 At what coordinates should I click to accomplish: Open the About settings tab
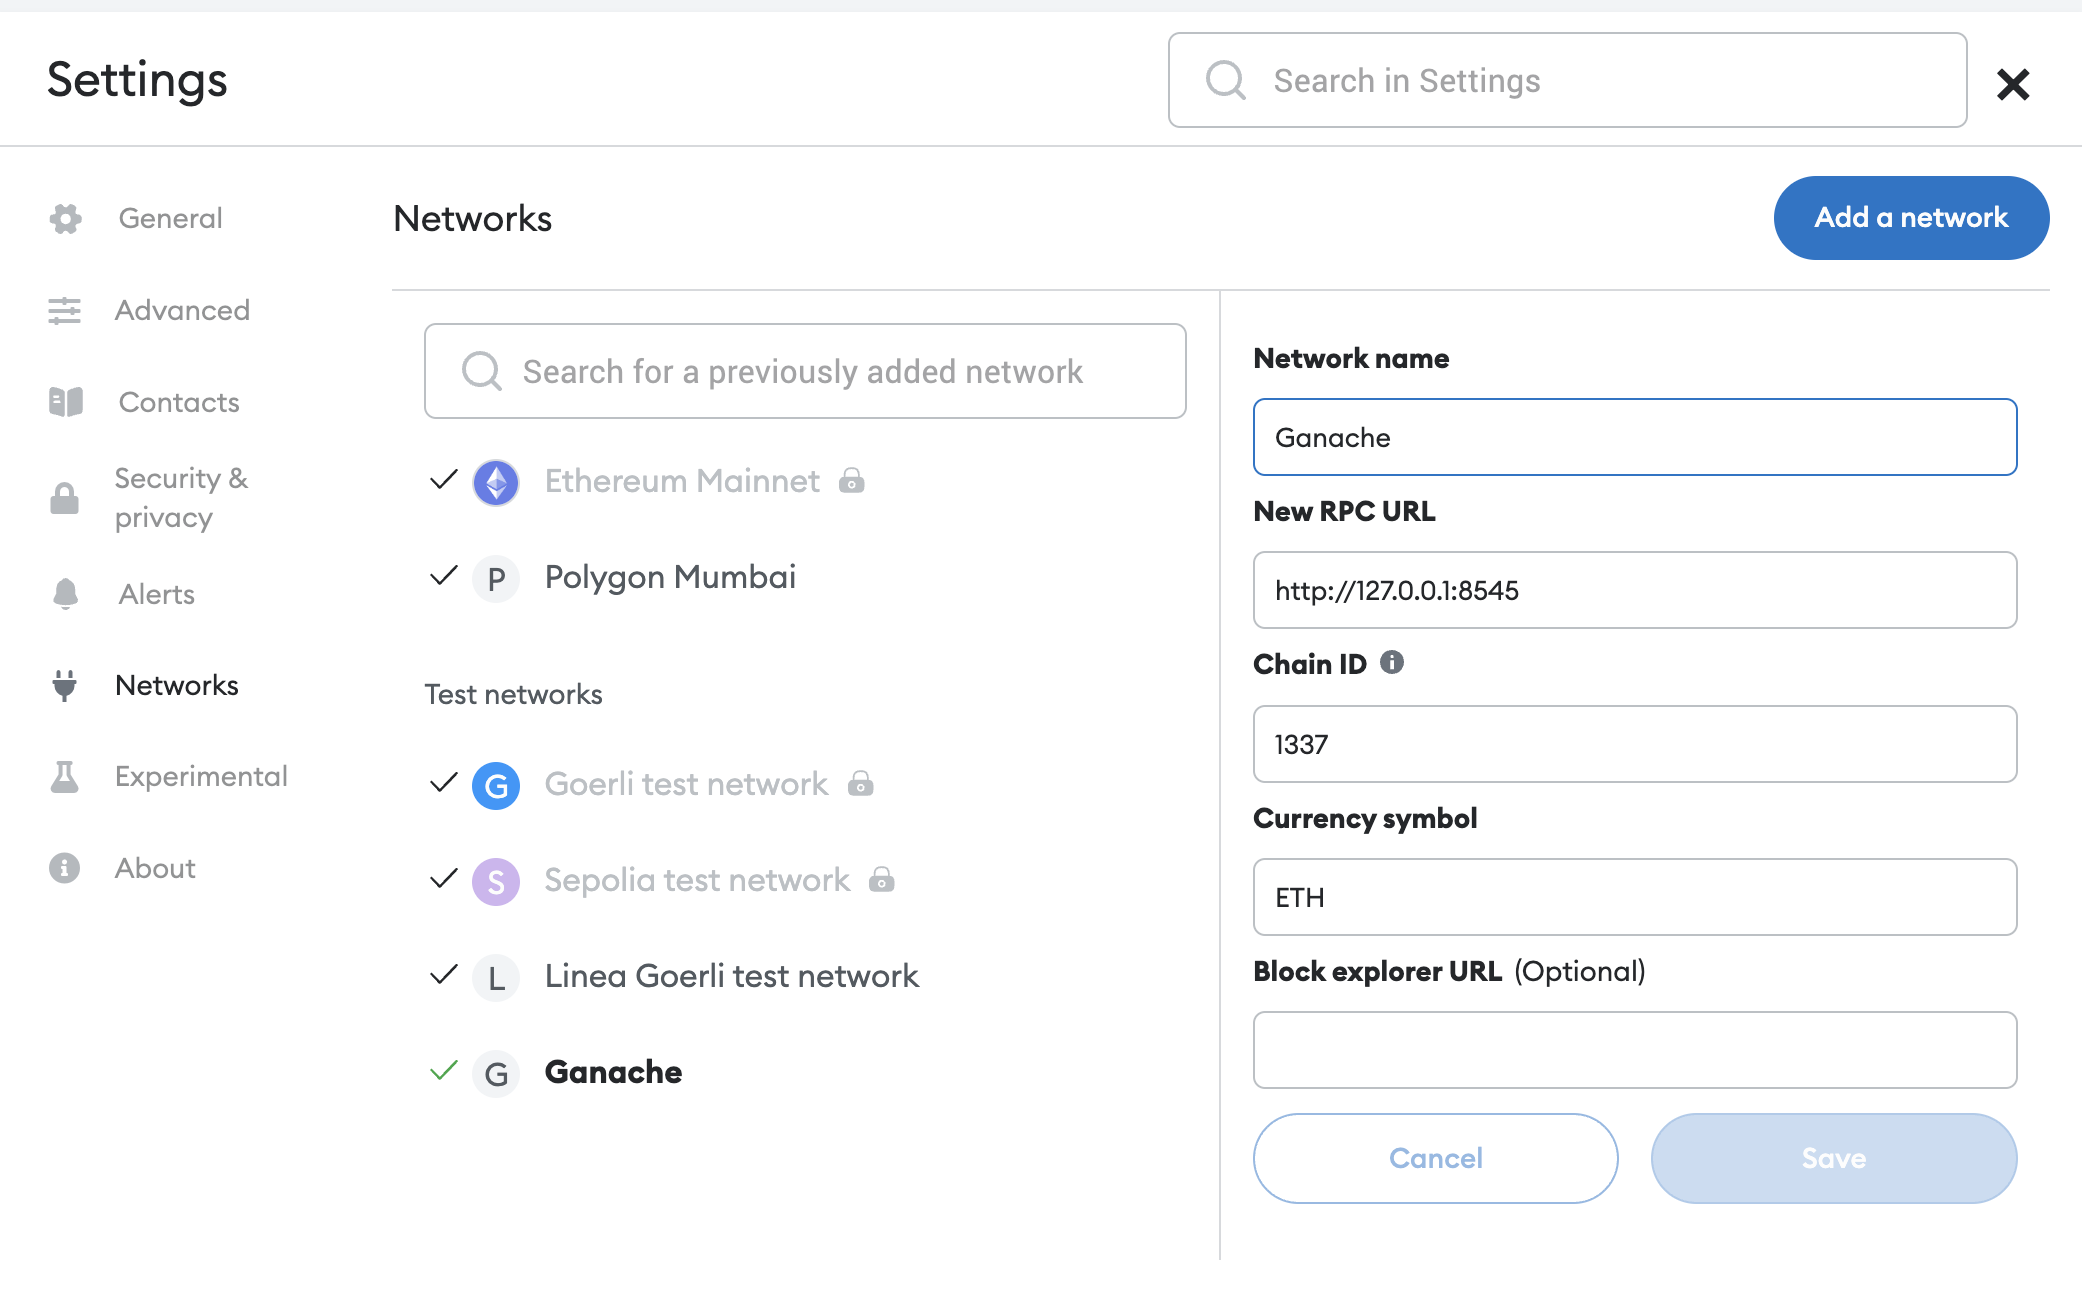[155, 868]
